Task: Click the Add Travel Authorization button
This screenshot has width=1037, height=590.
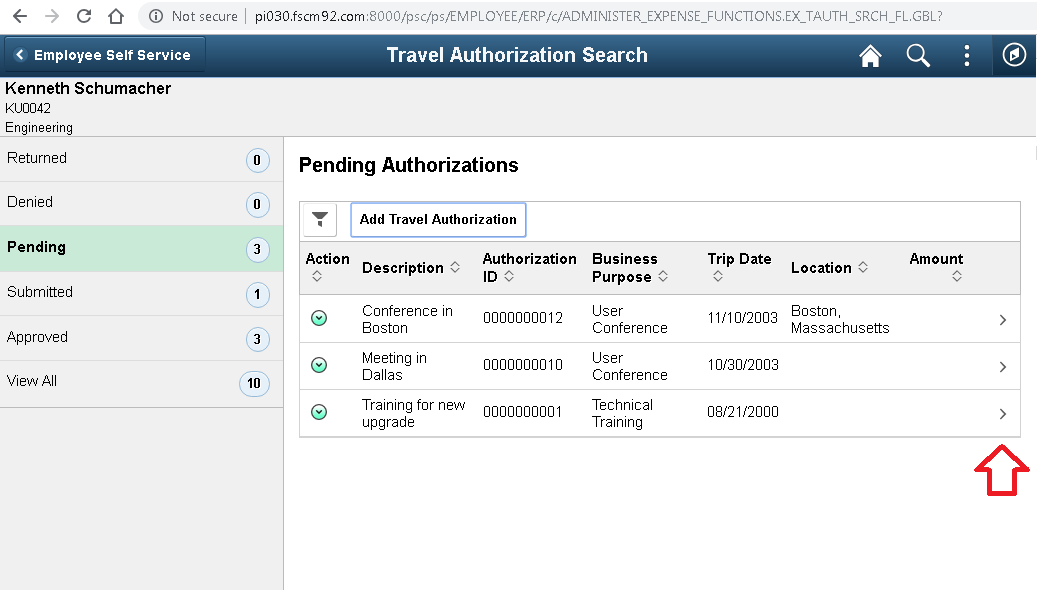Action: click(x=437, y=219)
